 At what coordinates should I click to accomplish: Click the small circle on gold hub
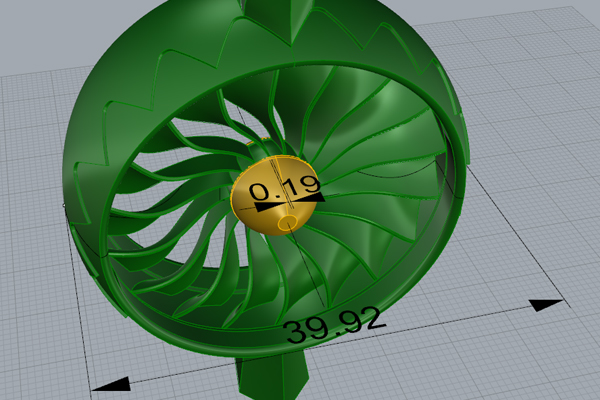(288, 223)
